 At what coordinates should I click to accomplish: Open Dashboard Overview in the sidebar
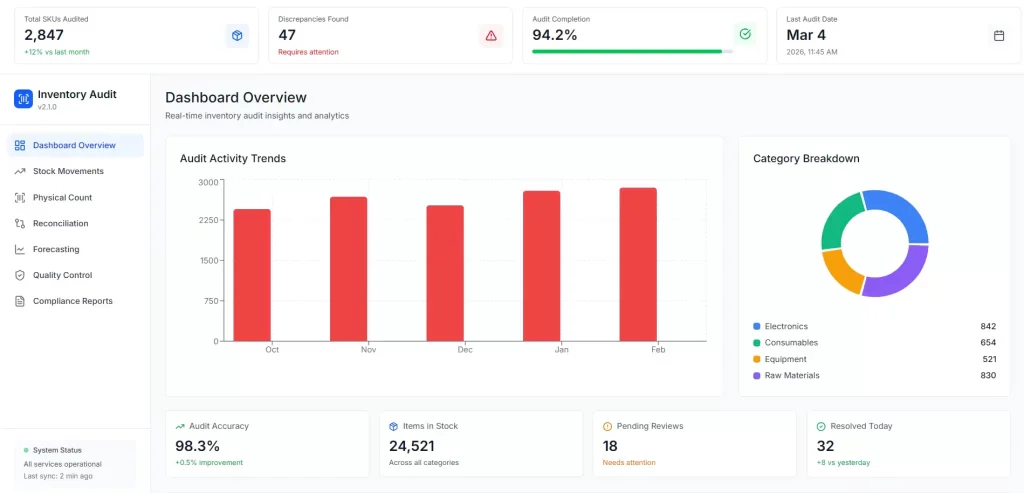pos(75,146)
